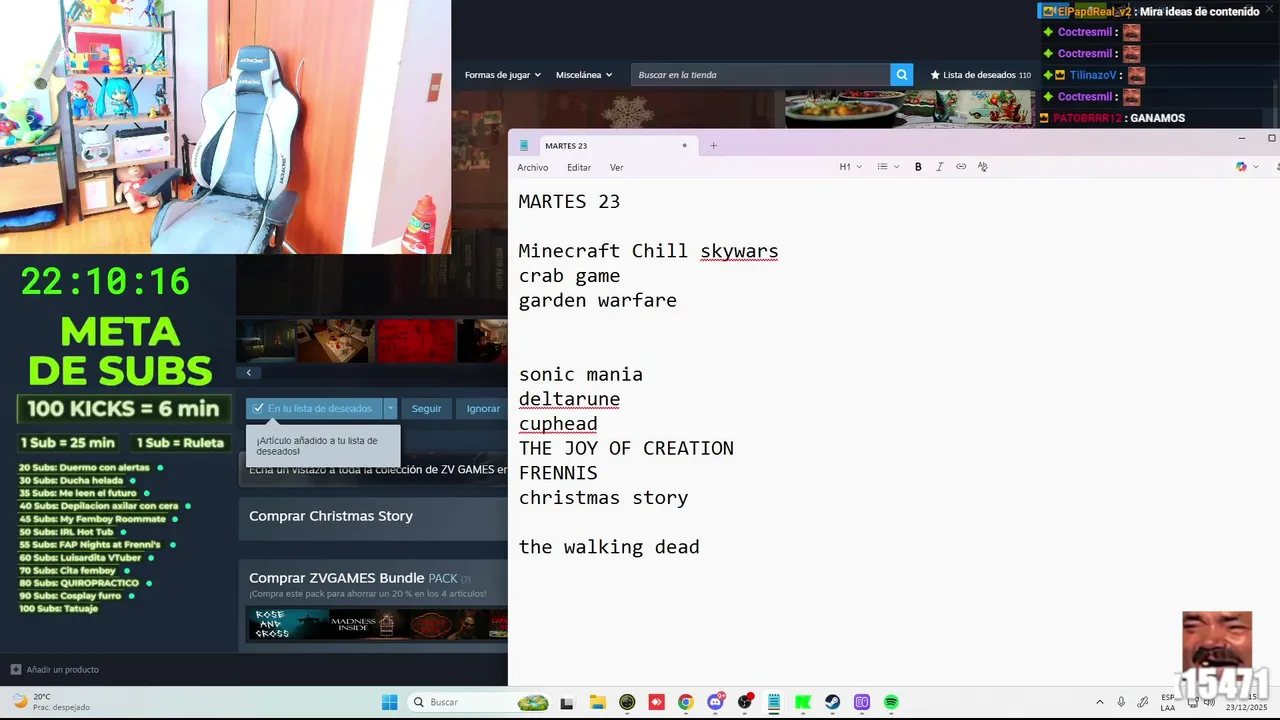Viewport: 1280px width, 720px height.
Task: Open the Editar menu in Notepad
Action: [x=579, y=168]
